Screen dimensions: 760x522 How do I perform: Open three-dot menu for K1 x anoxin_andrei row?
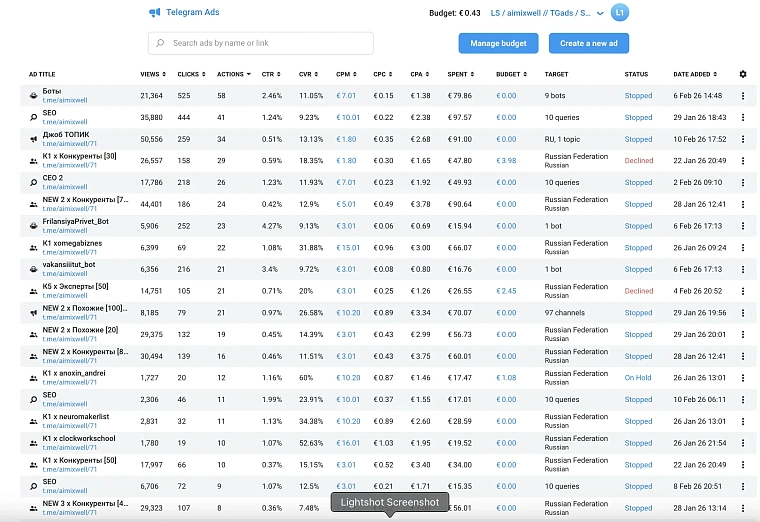[x=743, y=378]
